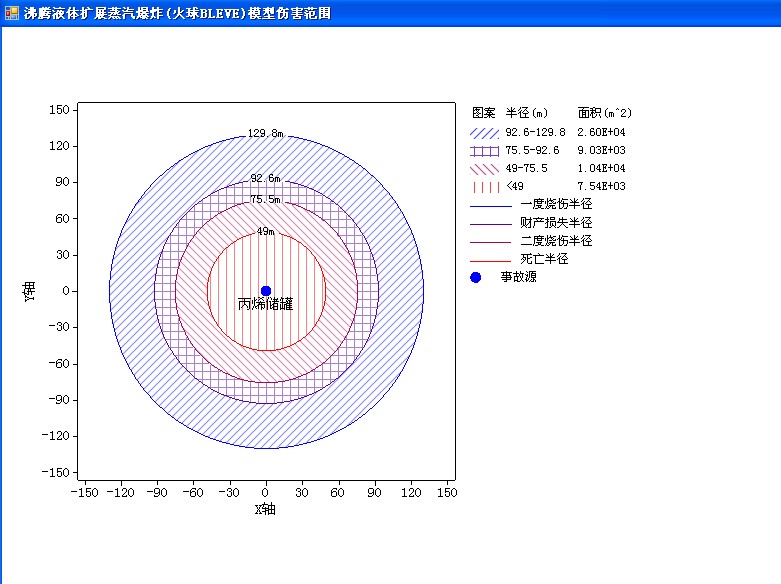Click area value 2.60E+04
781x584 pixels.
tap(601, 132)
